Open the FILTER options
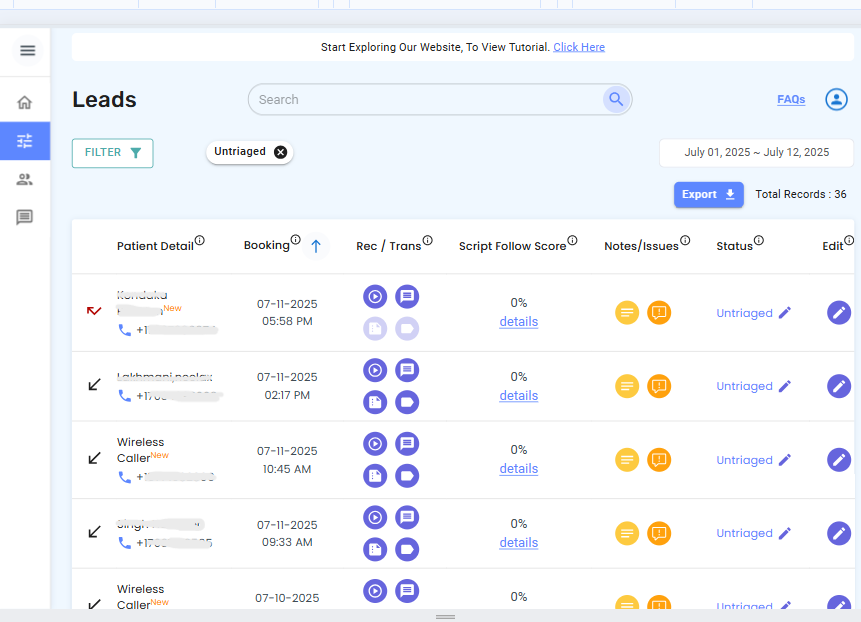This screenshot has width=861, height=622. point(113,153)
